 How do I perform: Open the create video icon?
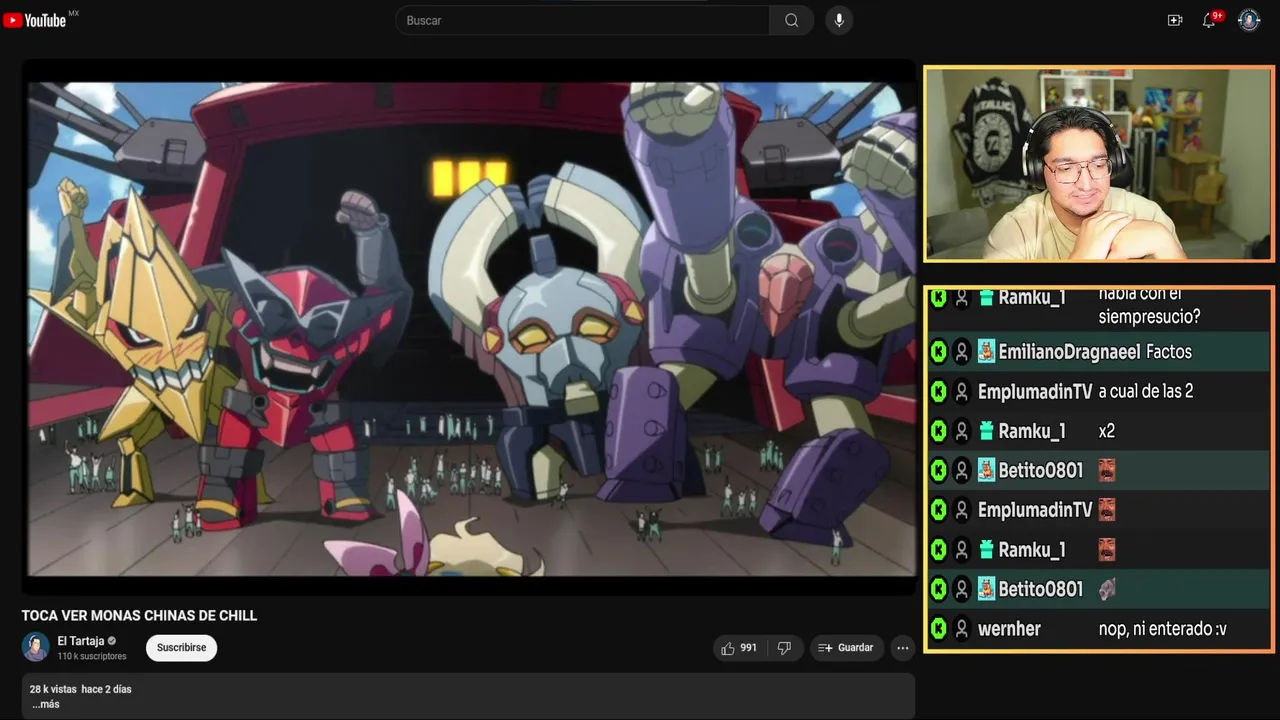point(1175,20)
